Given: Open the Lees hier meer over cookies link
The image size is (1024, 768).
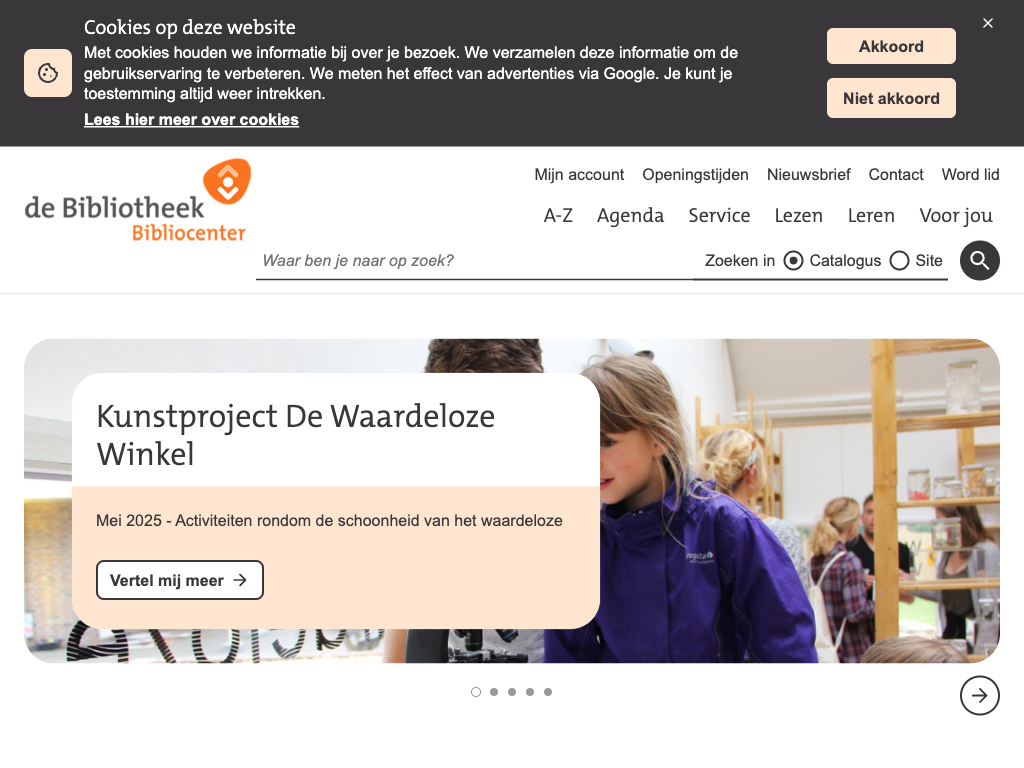Looking at the screenshot, I should [x=191, y=120].
